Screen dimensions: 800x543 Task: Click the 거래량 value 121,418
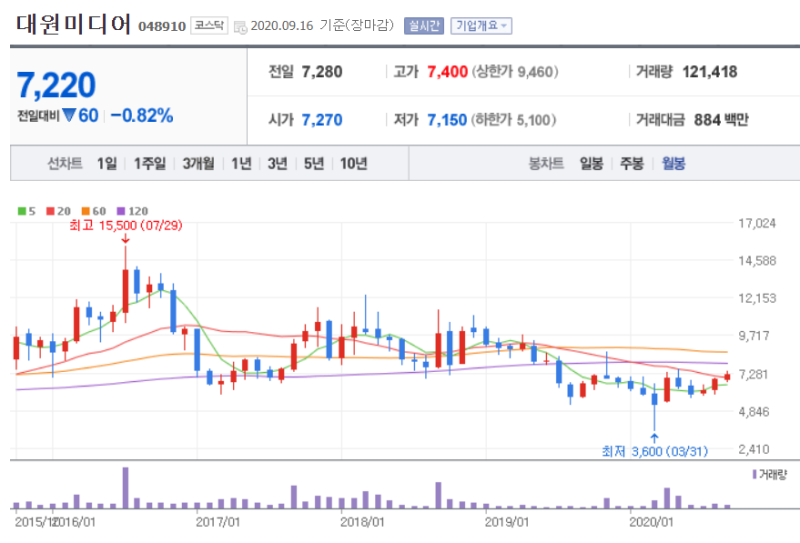(x=710, y=72)
